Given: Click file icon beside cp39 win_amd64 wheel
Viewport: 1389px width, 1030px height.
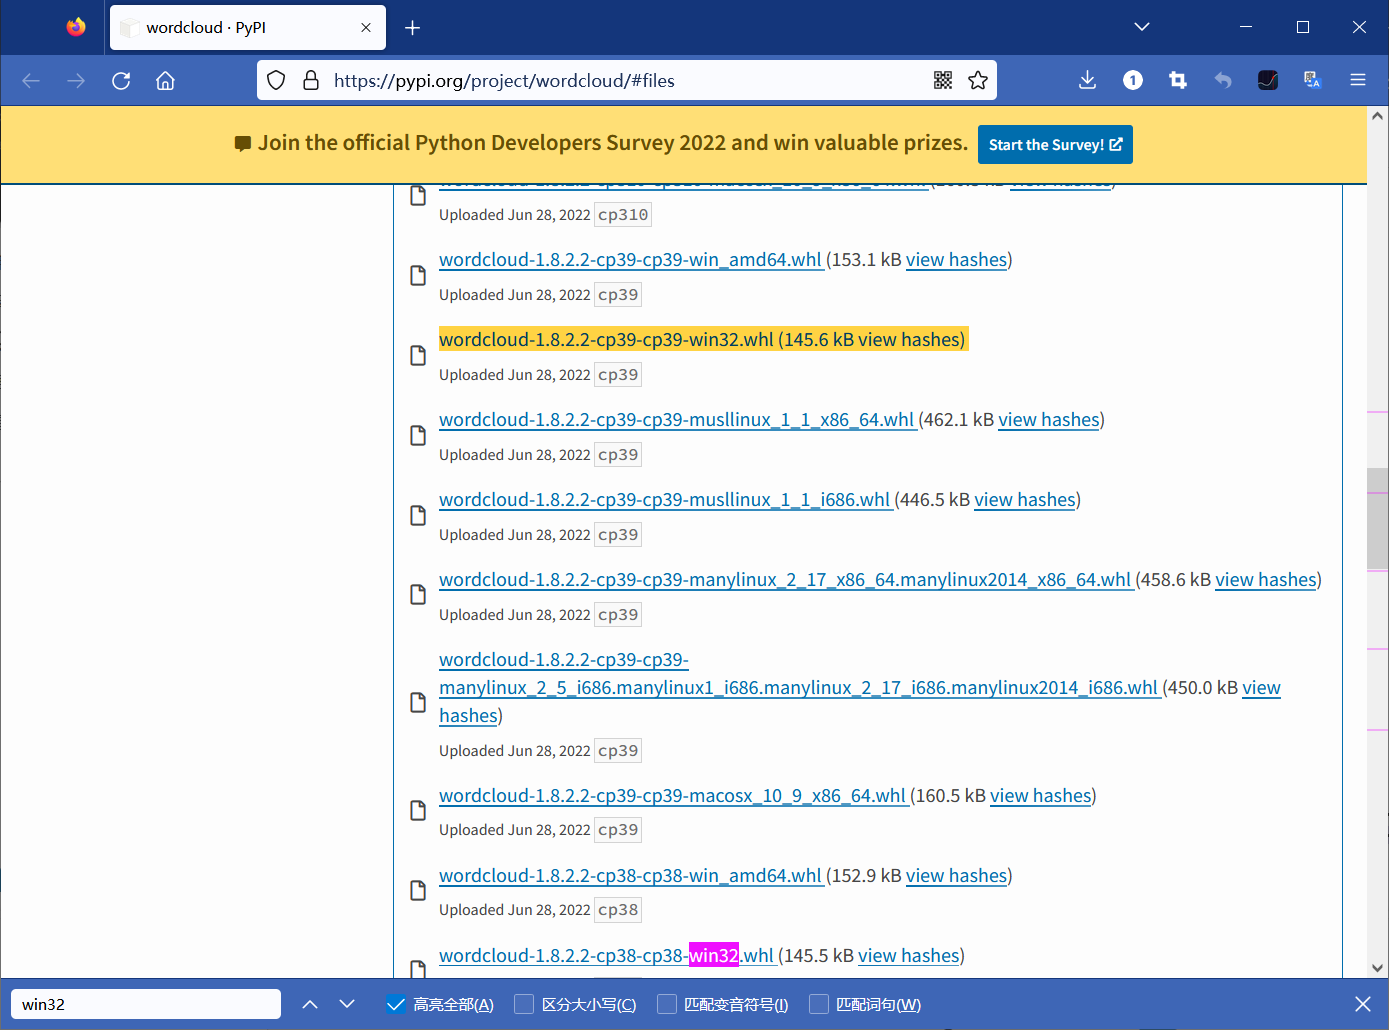Looking at the screenshot, I should (419, 275).
